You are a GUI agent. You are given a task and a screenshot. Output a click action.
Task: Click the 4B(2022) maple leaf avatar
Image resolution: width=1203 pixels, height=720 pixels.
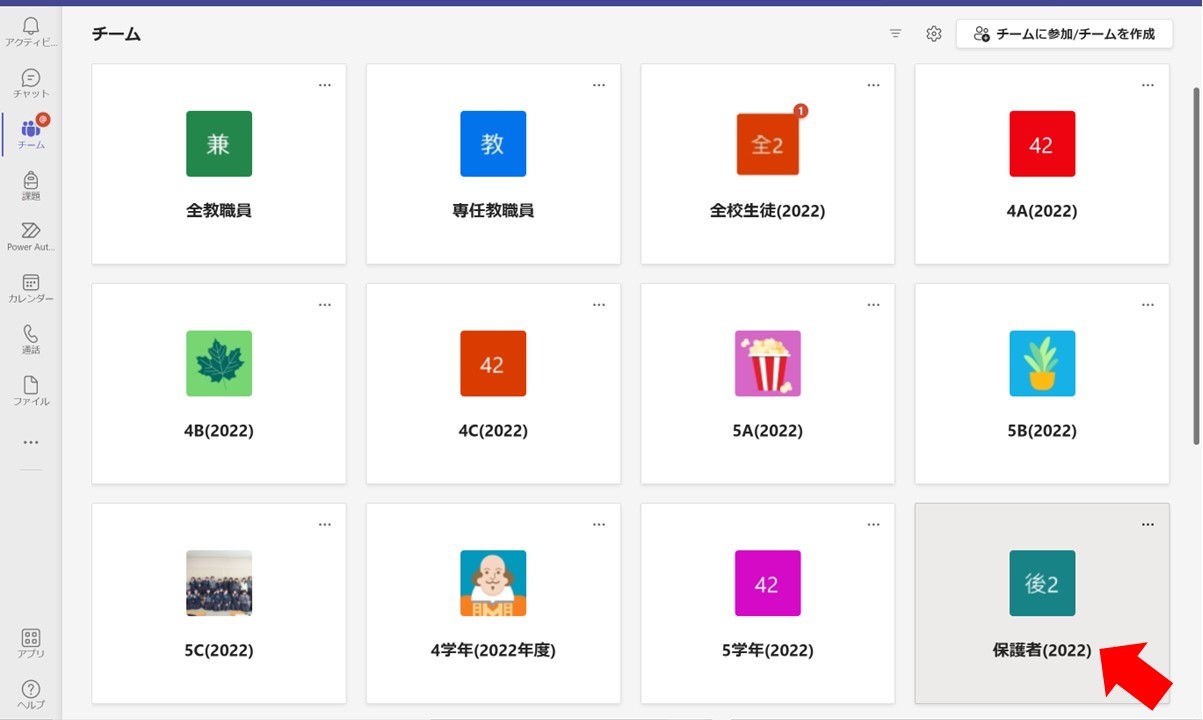pos(219,364)
